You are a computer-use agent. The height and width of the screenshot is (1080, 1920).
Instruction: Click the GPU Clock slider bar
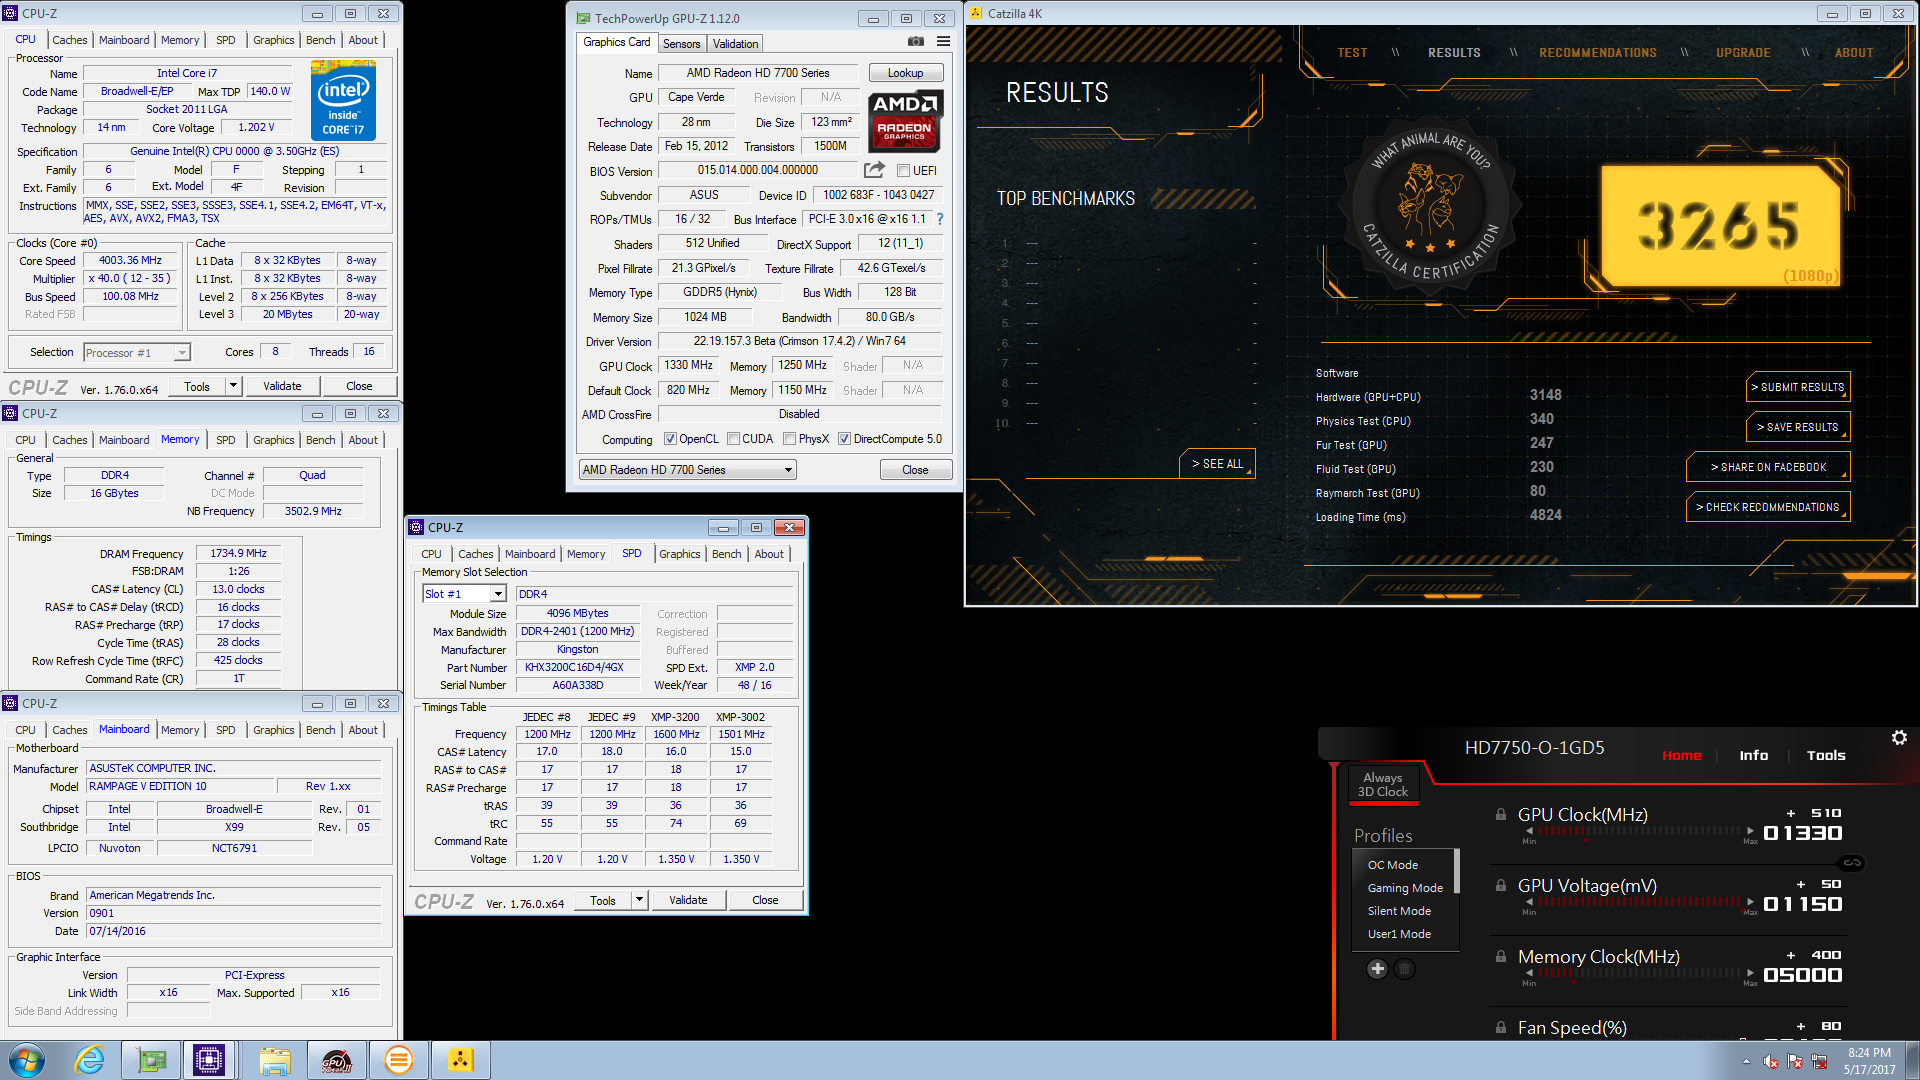tap(1639, 831)
